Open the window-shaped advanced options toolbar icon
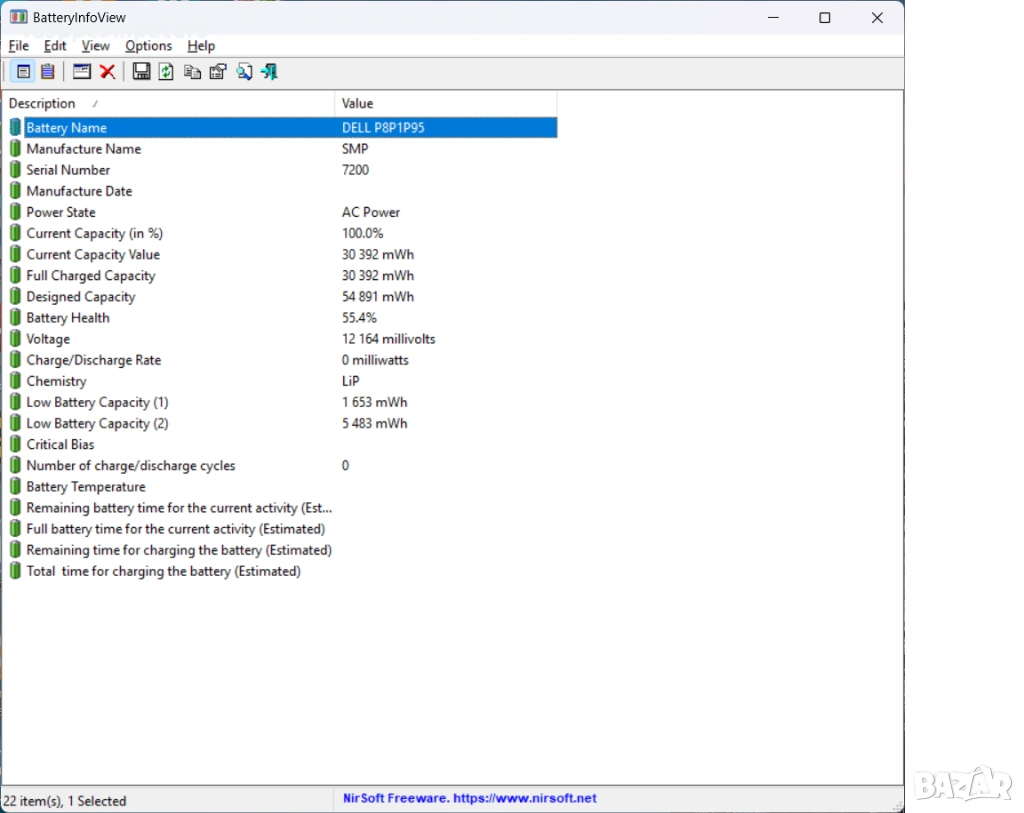 82,72
